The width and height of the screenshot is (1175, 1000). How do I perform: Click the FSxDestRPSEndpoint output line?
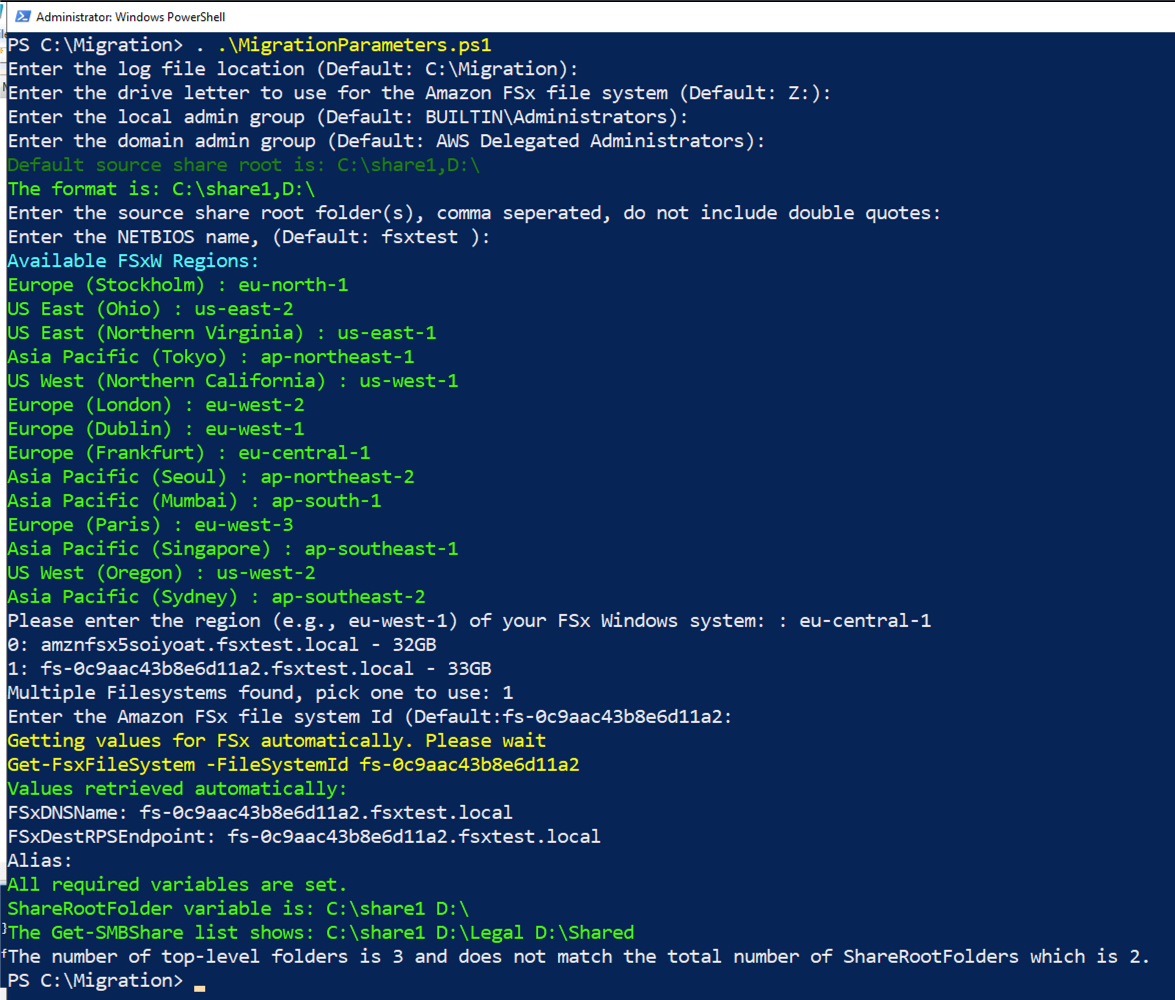coord(304,837)
